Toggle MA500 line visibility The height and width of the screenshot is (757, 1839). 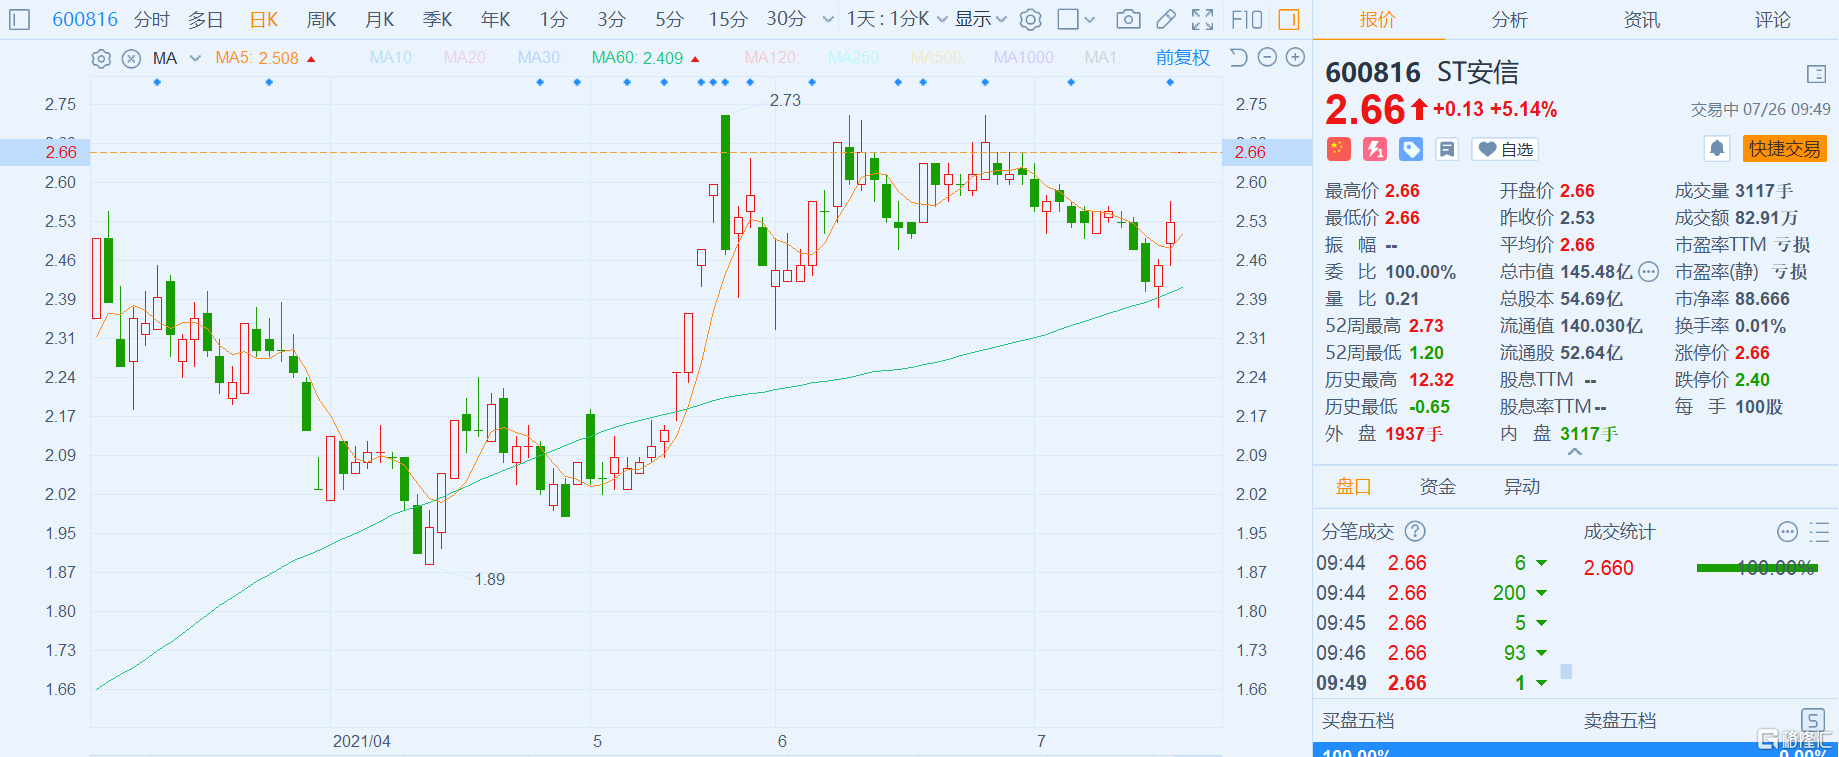pyautogui.click(x=937, y=58)
